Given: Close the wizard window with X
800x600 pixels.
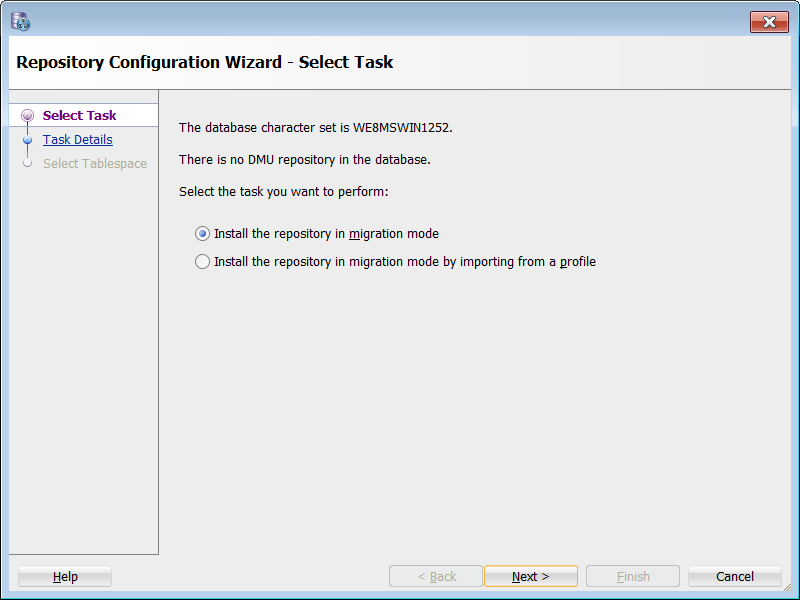Looking at the screenshot, I should pos(769,22).
